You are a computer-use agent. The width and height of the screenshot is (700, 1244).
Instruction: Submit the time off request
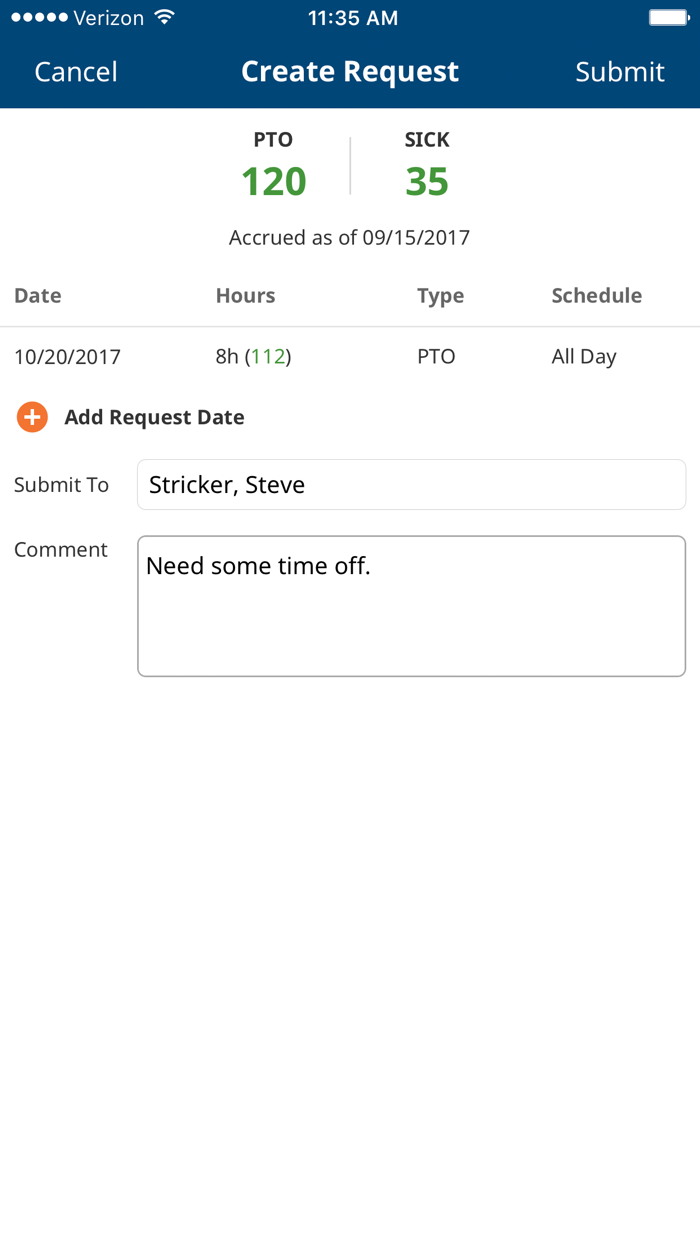pyautogui.click(x=620, y=71)
